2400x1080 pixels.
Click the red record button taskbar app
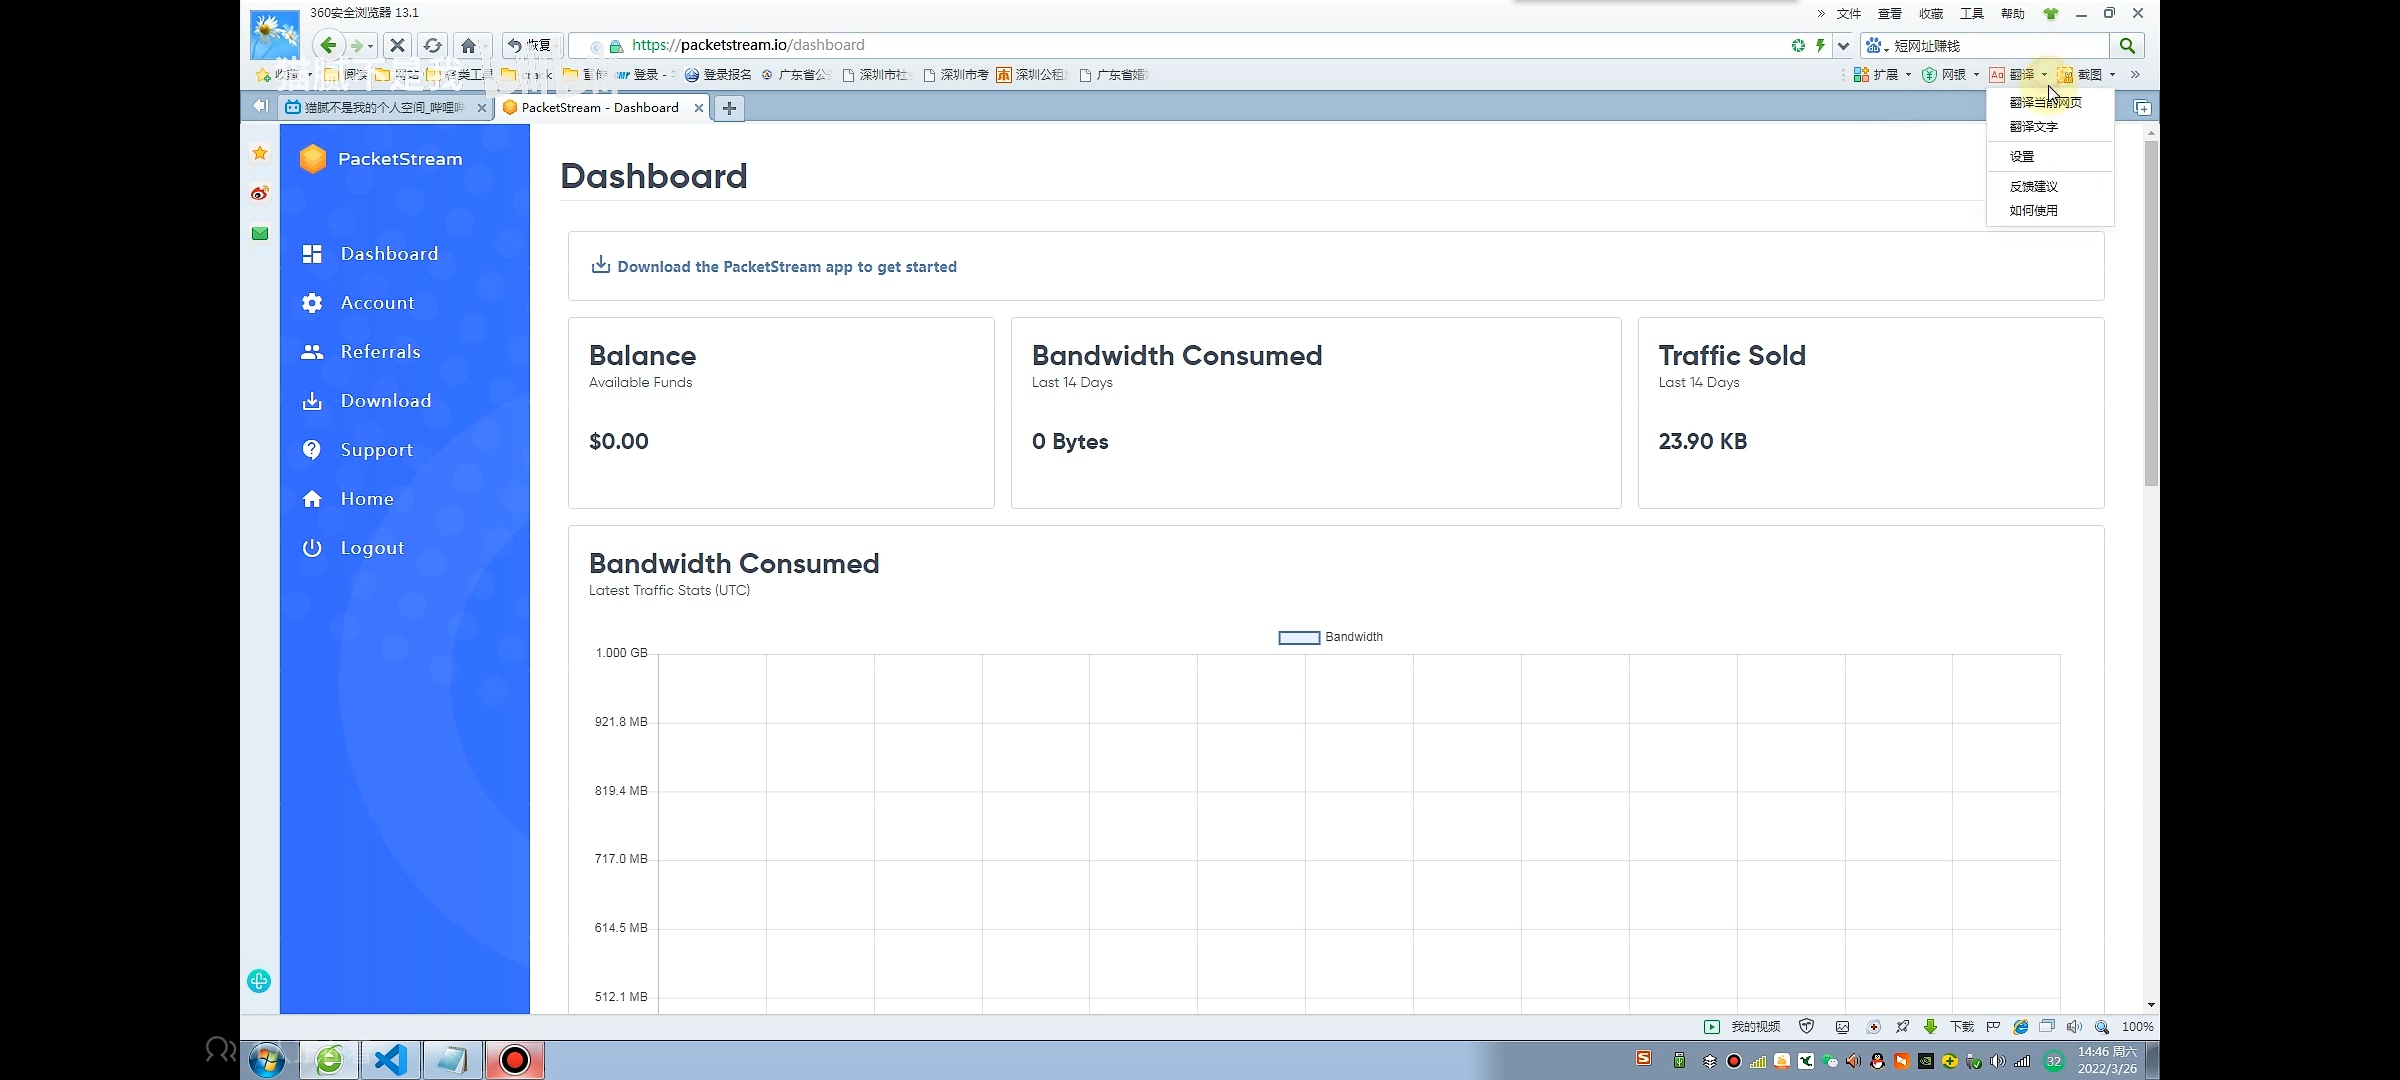pos(515,1060)
